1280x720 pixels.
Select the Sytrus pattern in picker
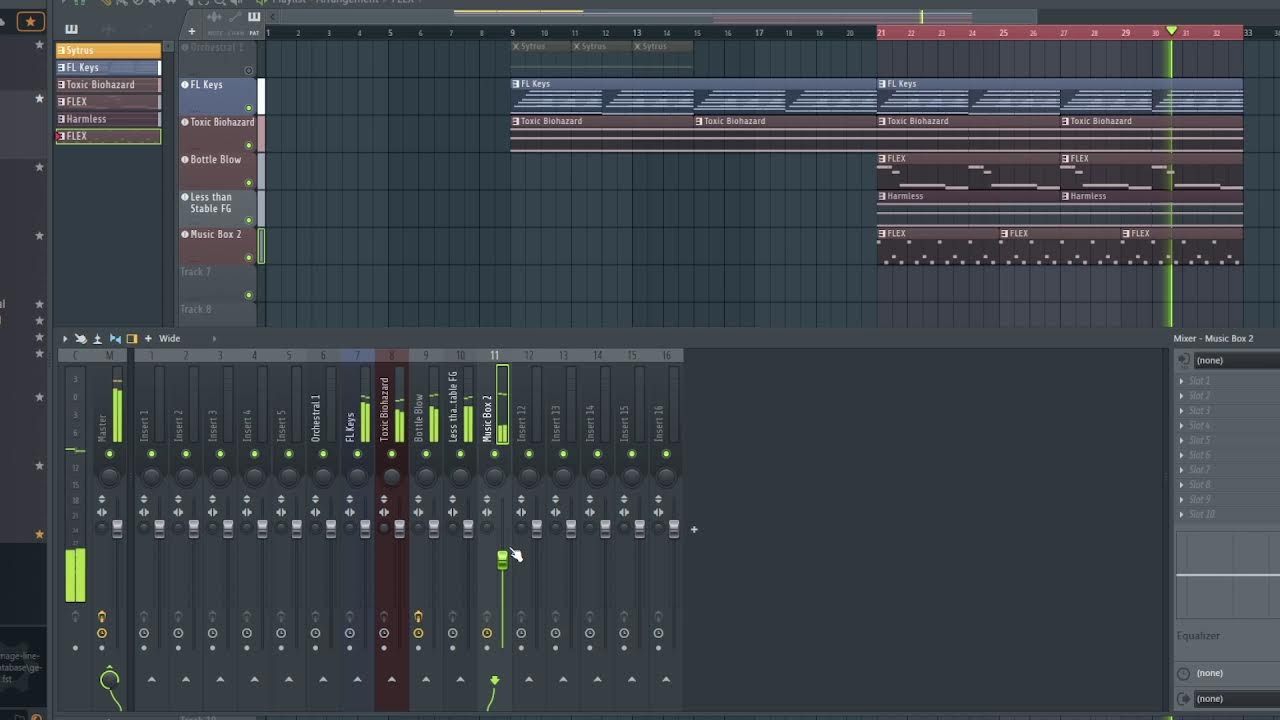pyautogui.click(x=108, y=50)
